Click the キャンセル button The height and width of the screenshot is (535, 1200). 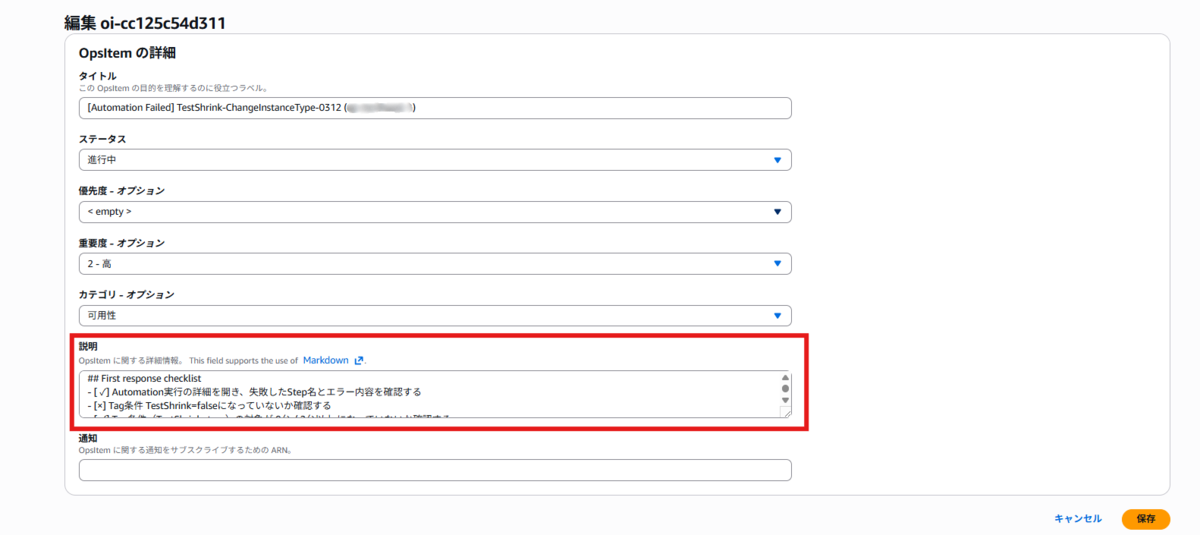click(x=1078, y=519)
